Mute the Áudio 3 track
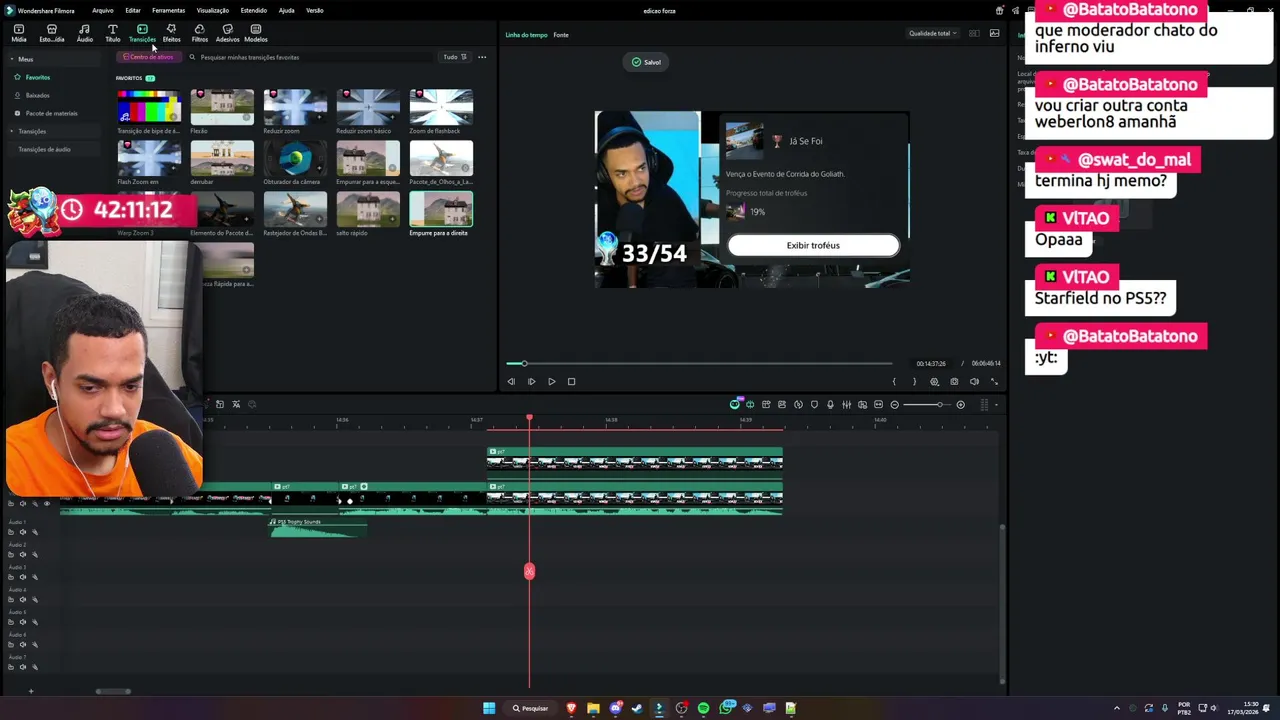1280x720 pixels. click(23, 577)
